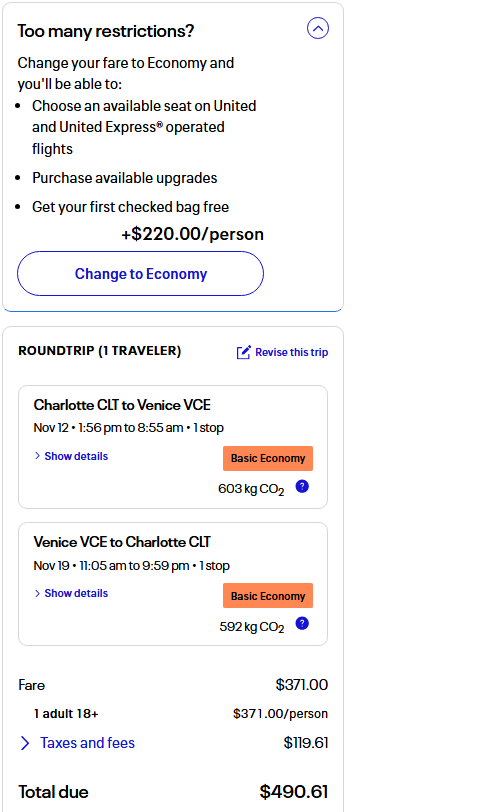Viewport: 500px width, 812px height.
Task: Collapse the 'Too many restrictions?' panel
Action: pyautogui.click(x=318, y=28)
